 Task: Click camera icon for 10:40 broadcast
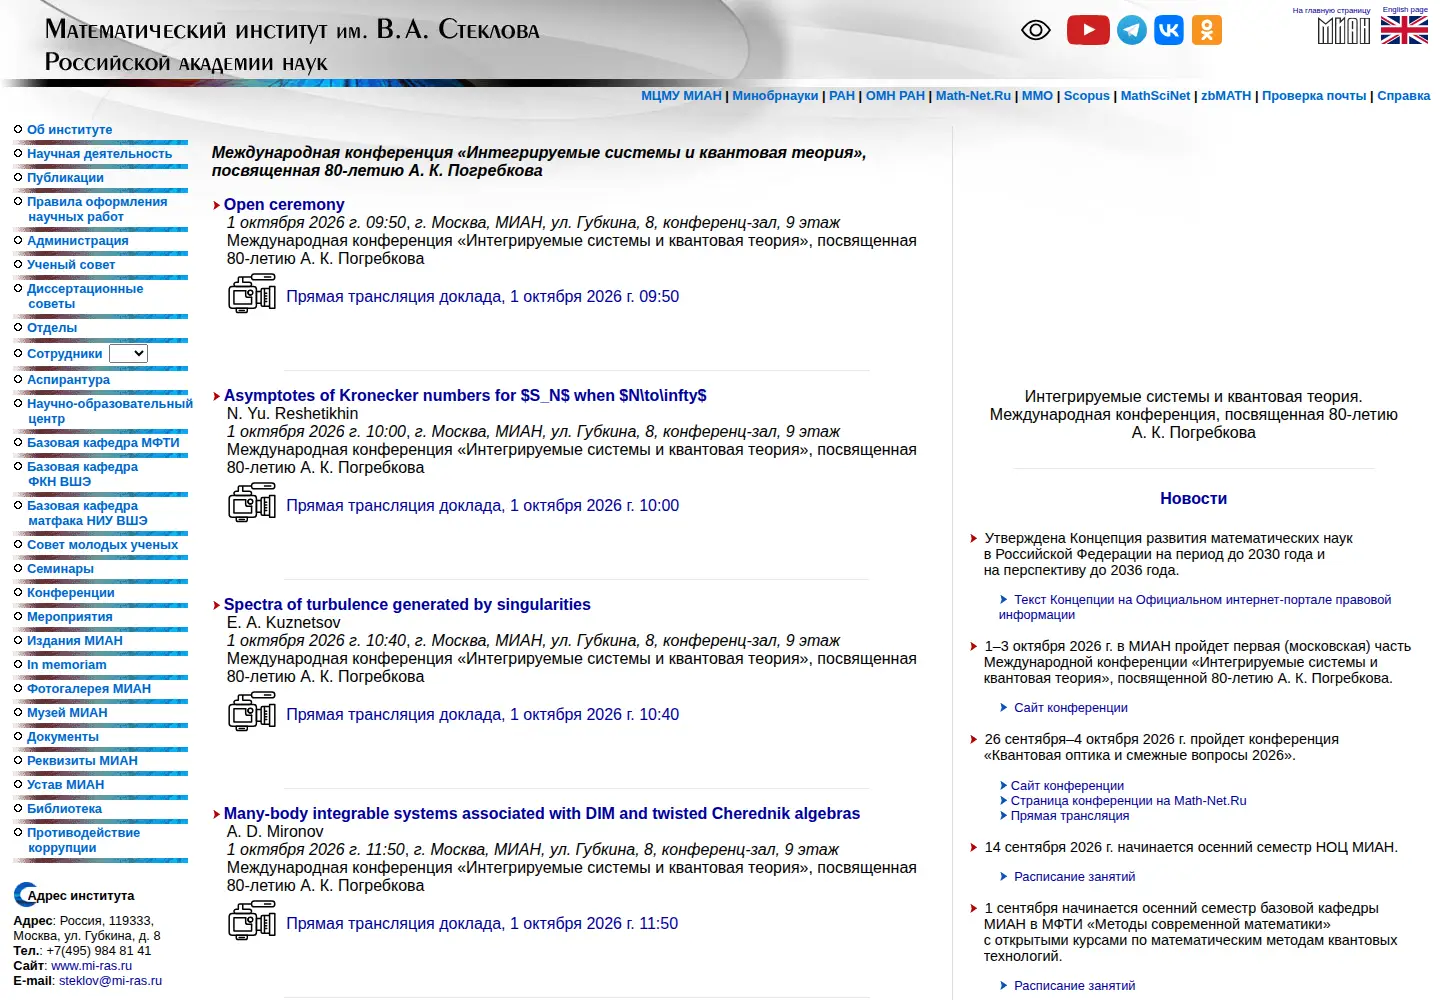(252, 713)
